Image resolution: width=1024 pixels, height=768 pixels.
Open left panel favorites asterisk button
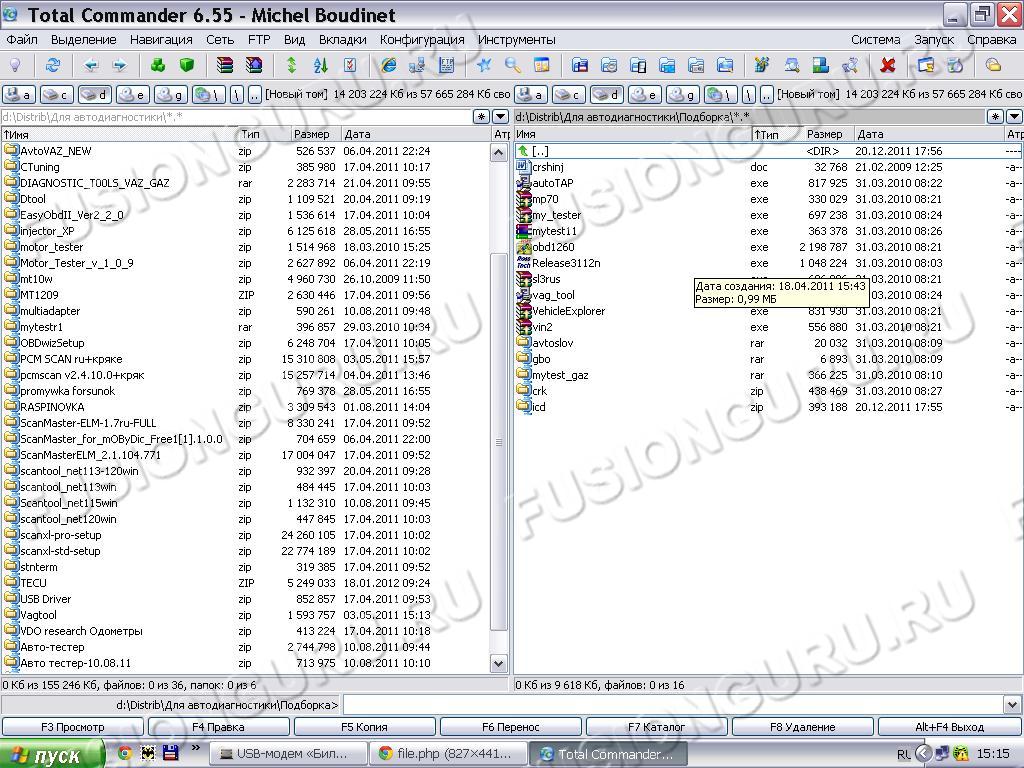point(481,117)
